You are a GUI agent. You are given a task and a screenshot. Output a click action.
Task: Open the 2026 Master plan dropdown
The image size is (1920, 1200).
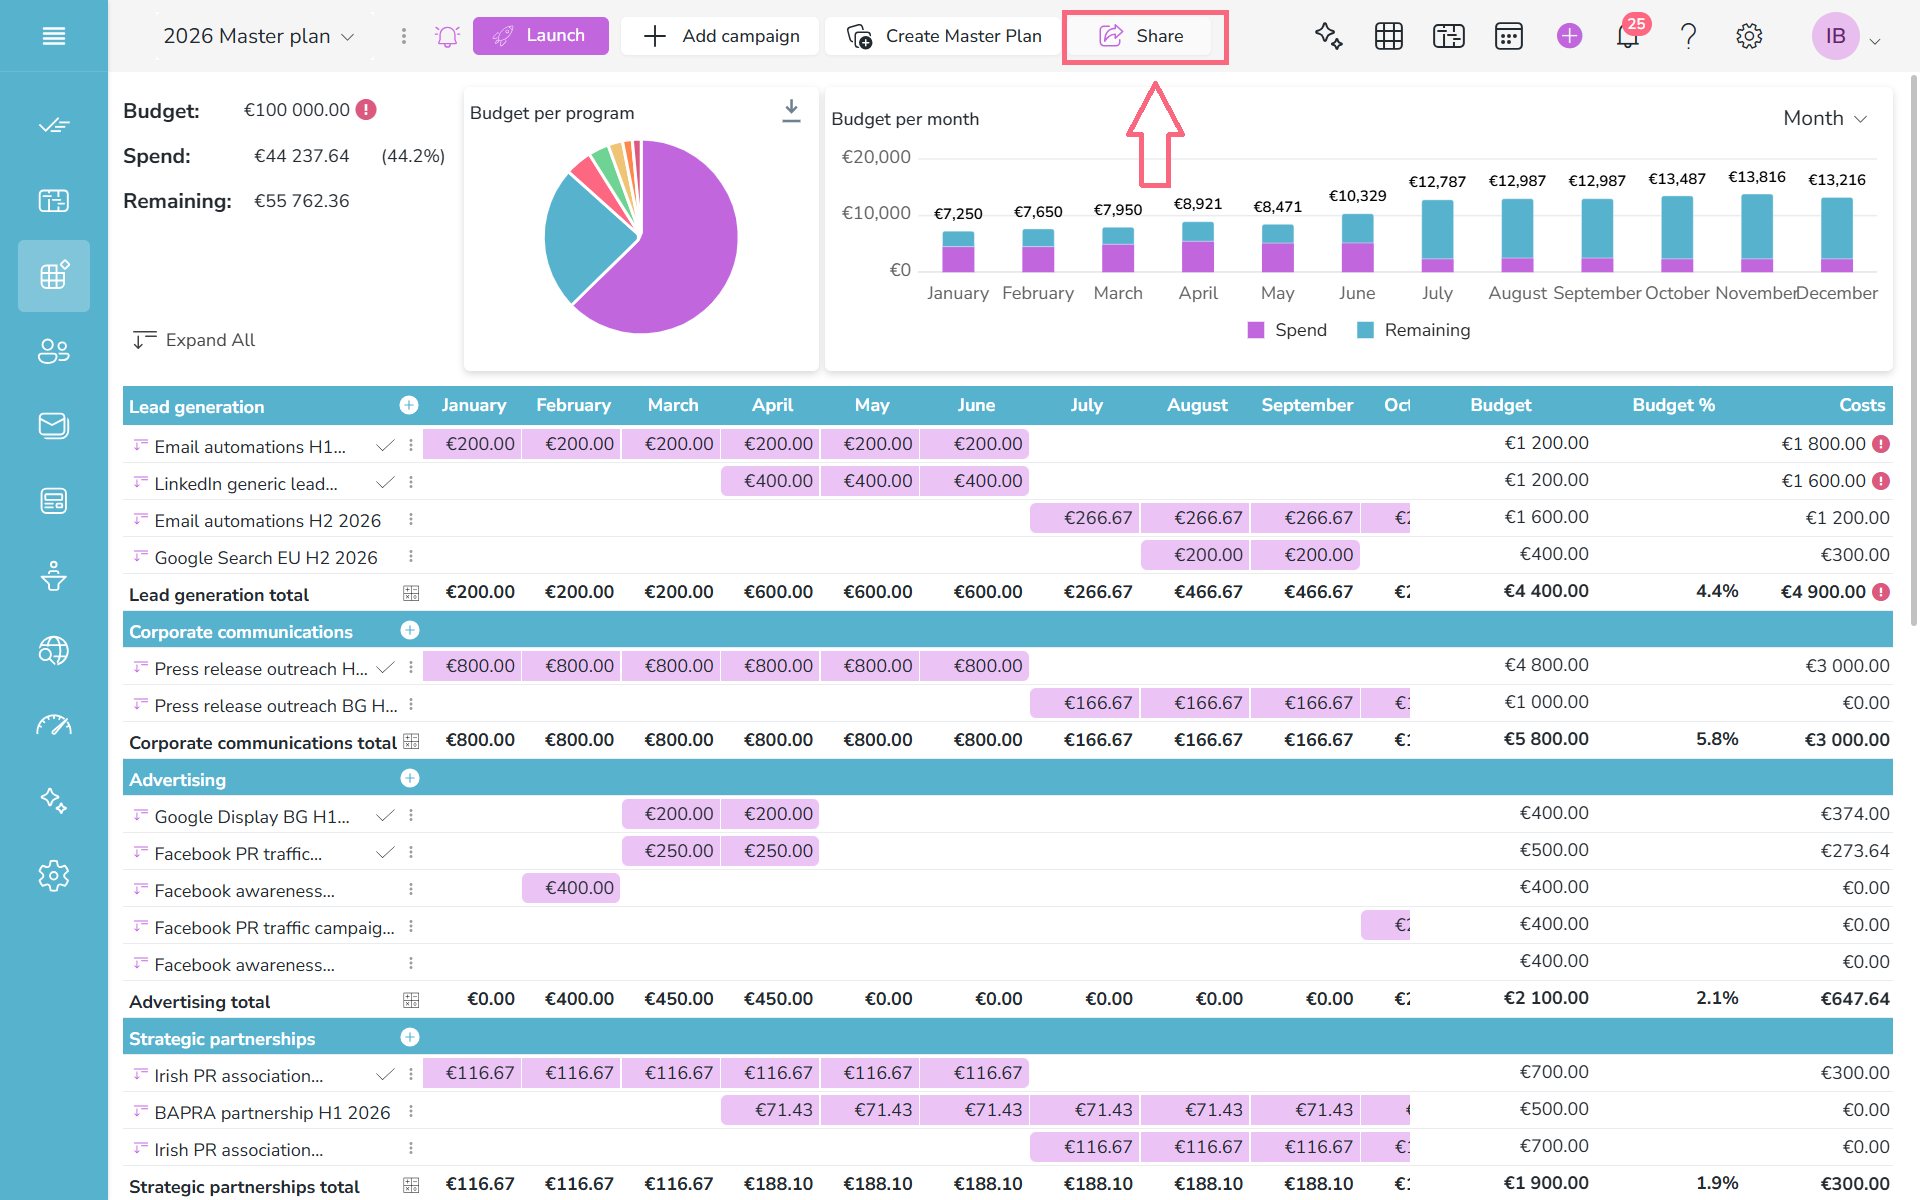(x=259, y=36)
